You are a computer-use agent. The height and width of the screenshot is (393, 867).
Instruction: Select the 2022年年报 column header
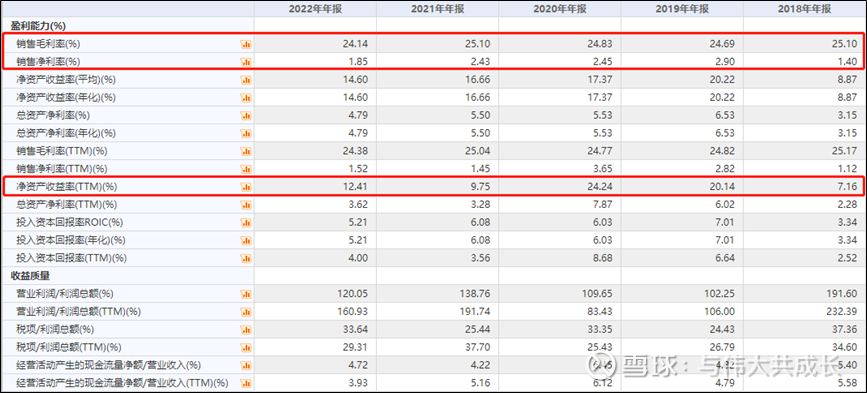coord(315,9)
